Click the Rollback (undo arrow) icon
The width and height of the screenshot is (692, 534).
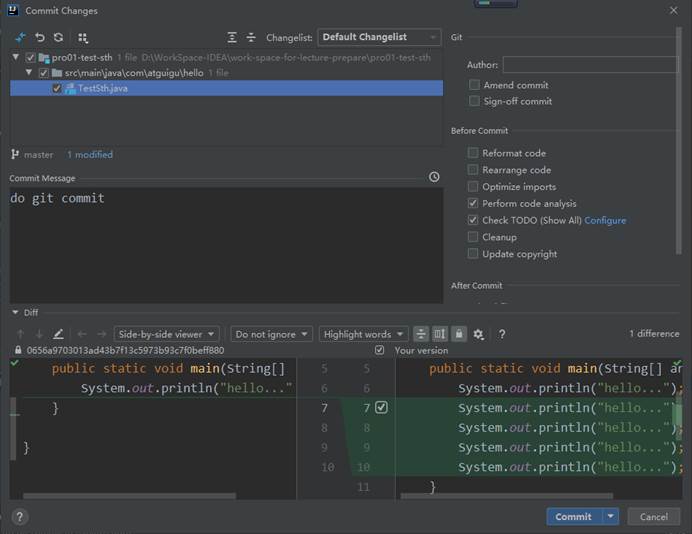[40, 37]
